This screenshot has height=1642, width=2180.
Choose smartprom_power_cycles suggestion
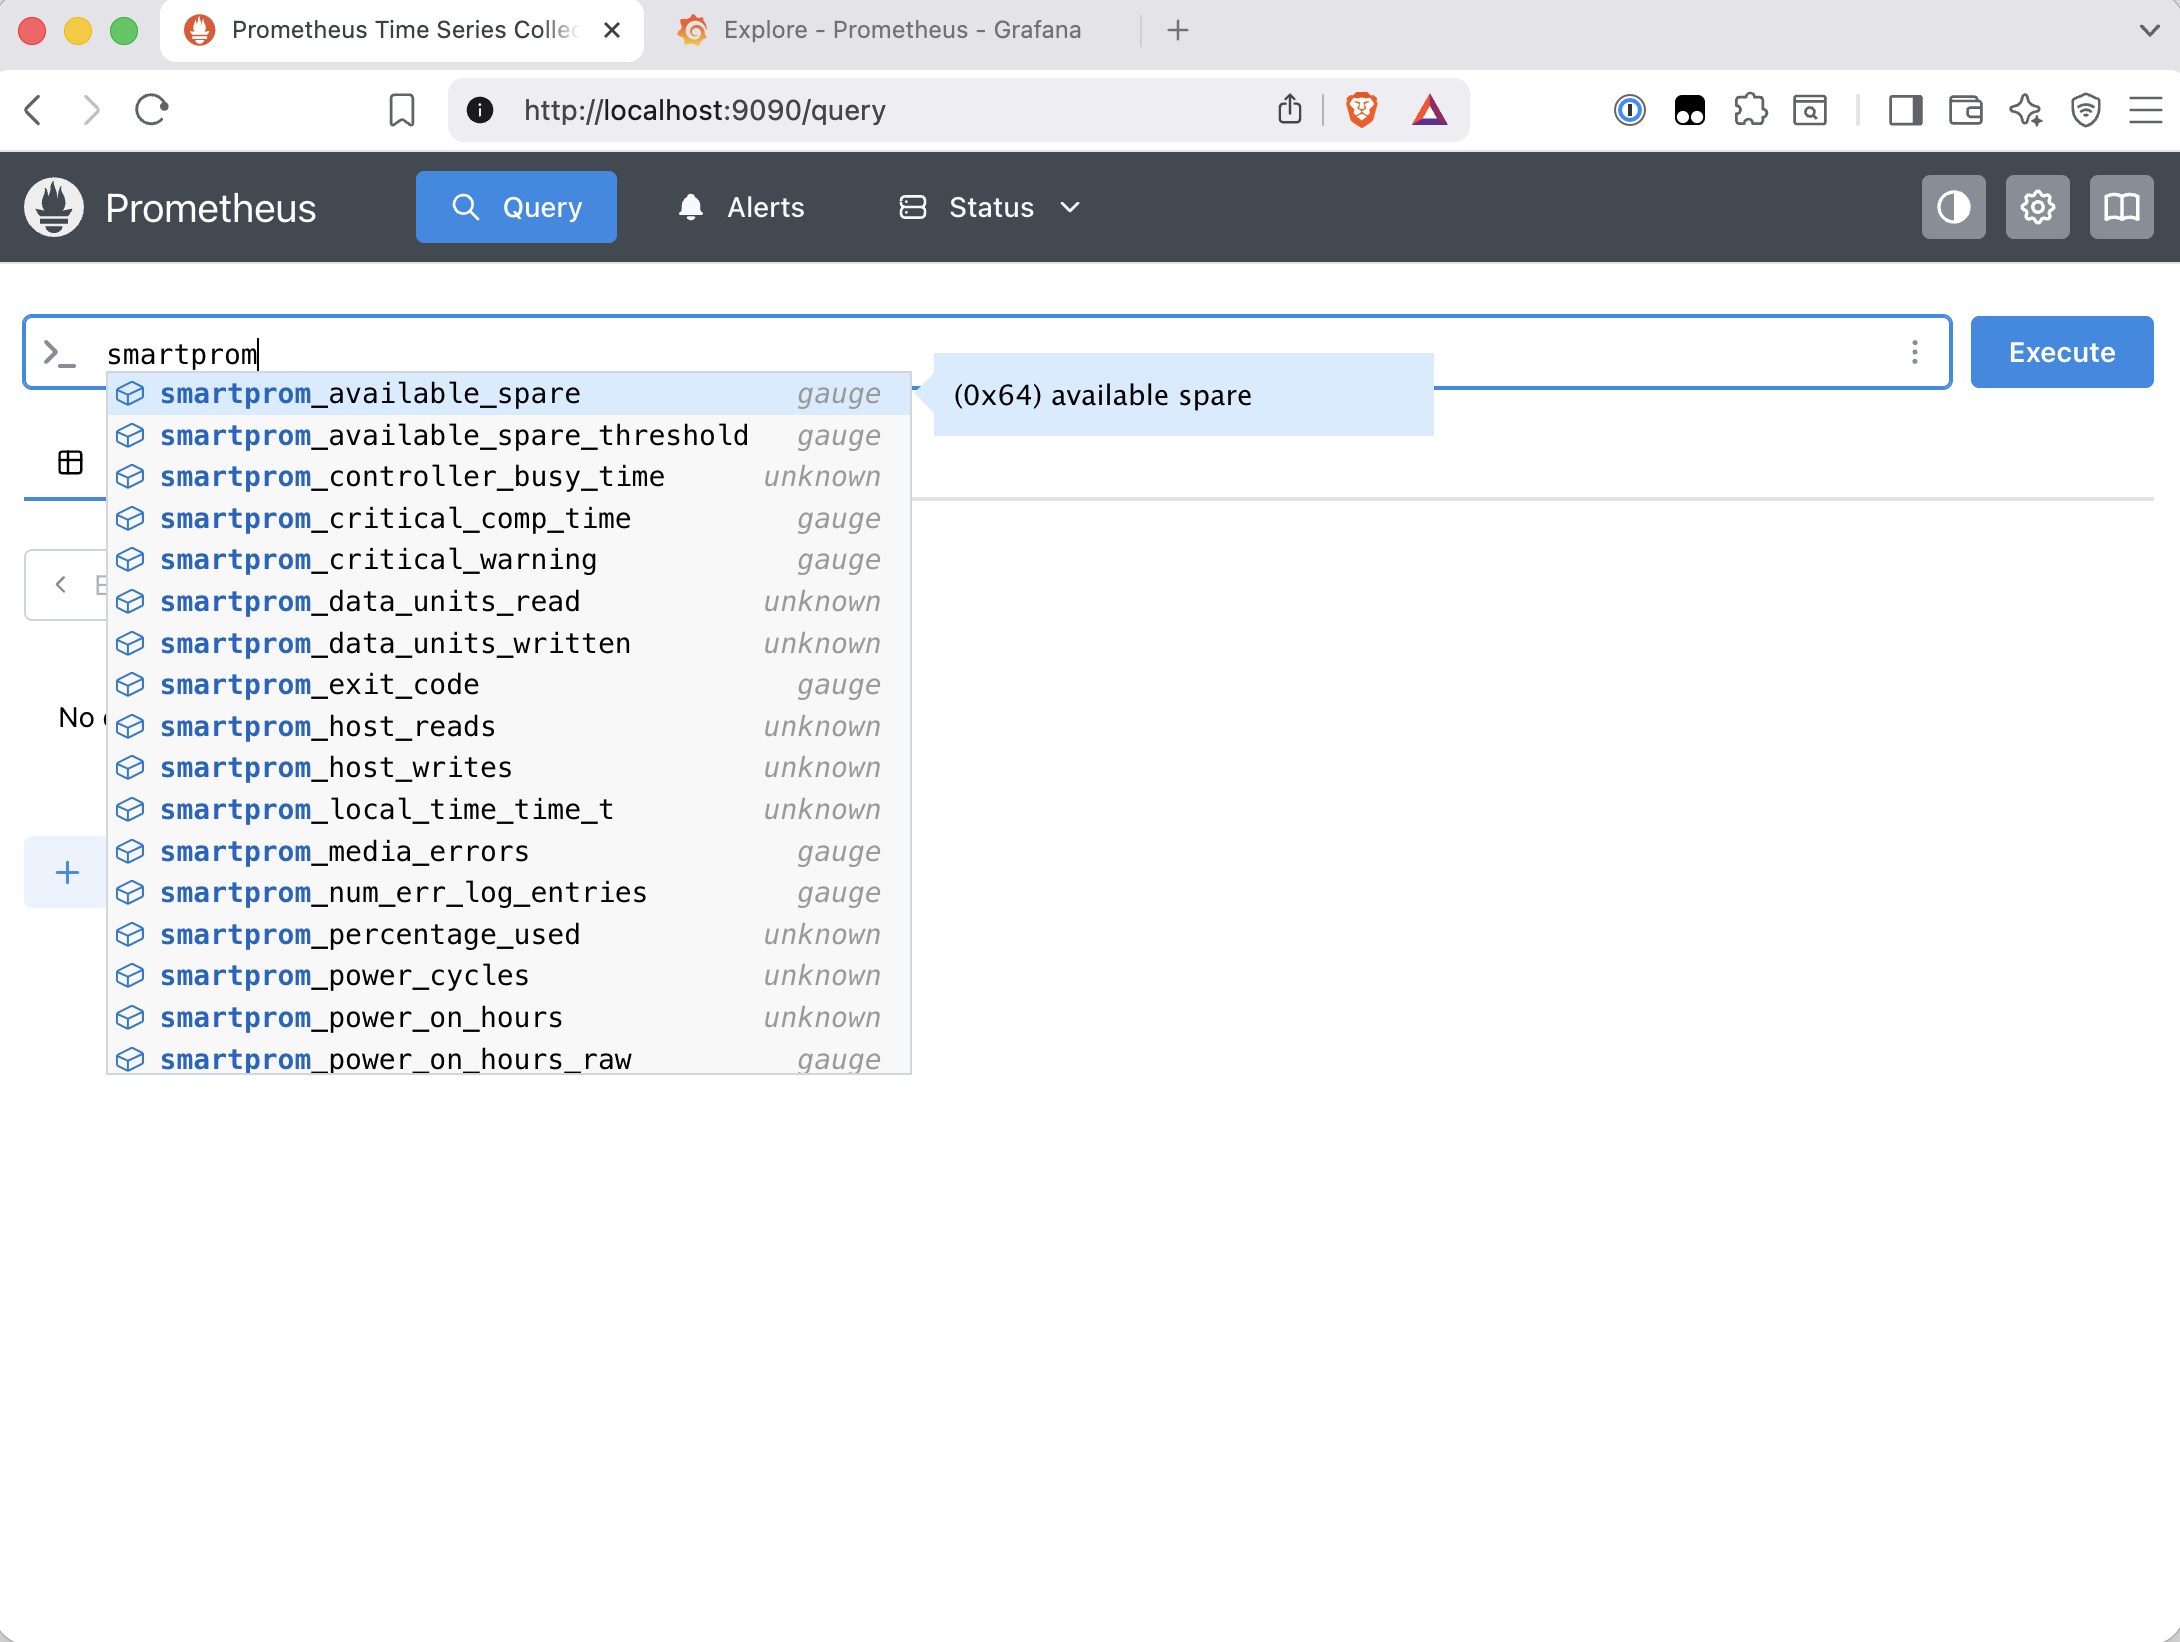click(509, 976)
